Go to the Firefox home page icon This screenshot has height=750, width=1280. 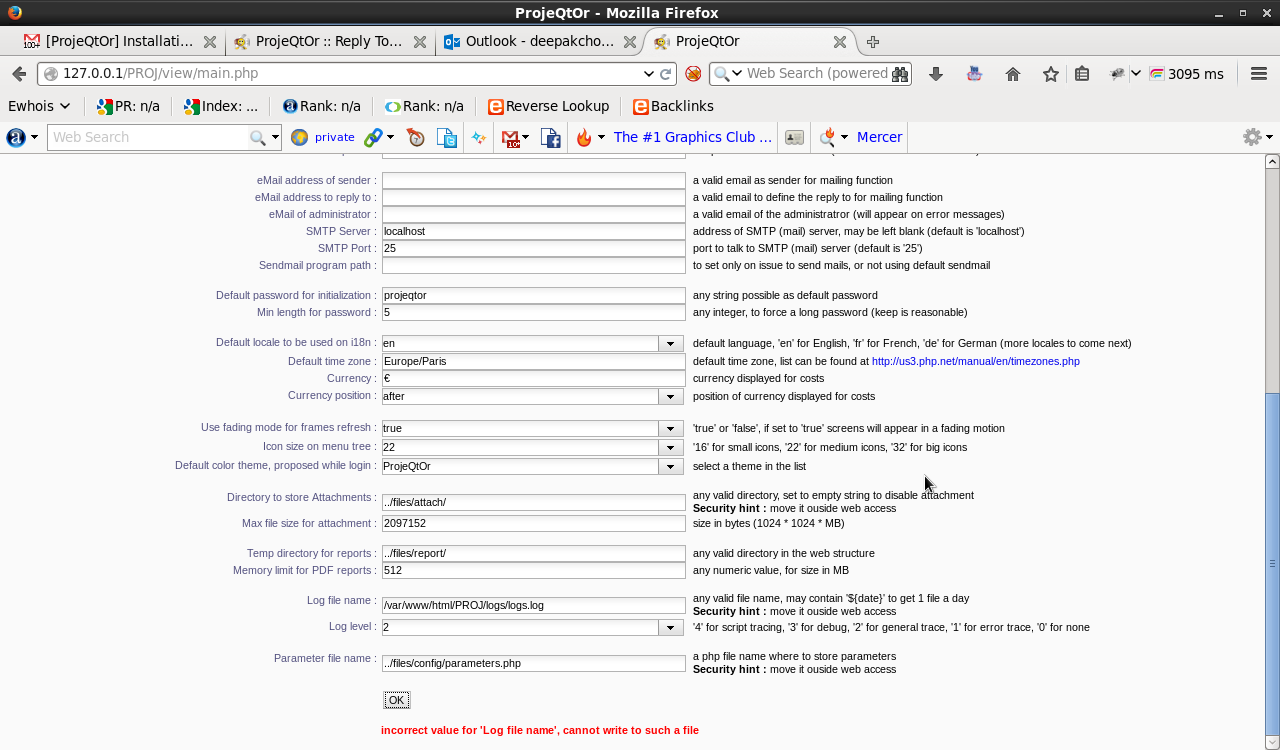[x=1013, y=73]
